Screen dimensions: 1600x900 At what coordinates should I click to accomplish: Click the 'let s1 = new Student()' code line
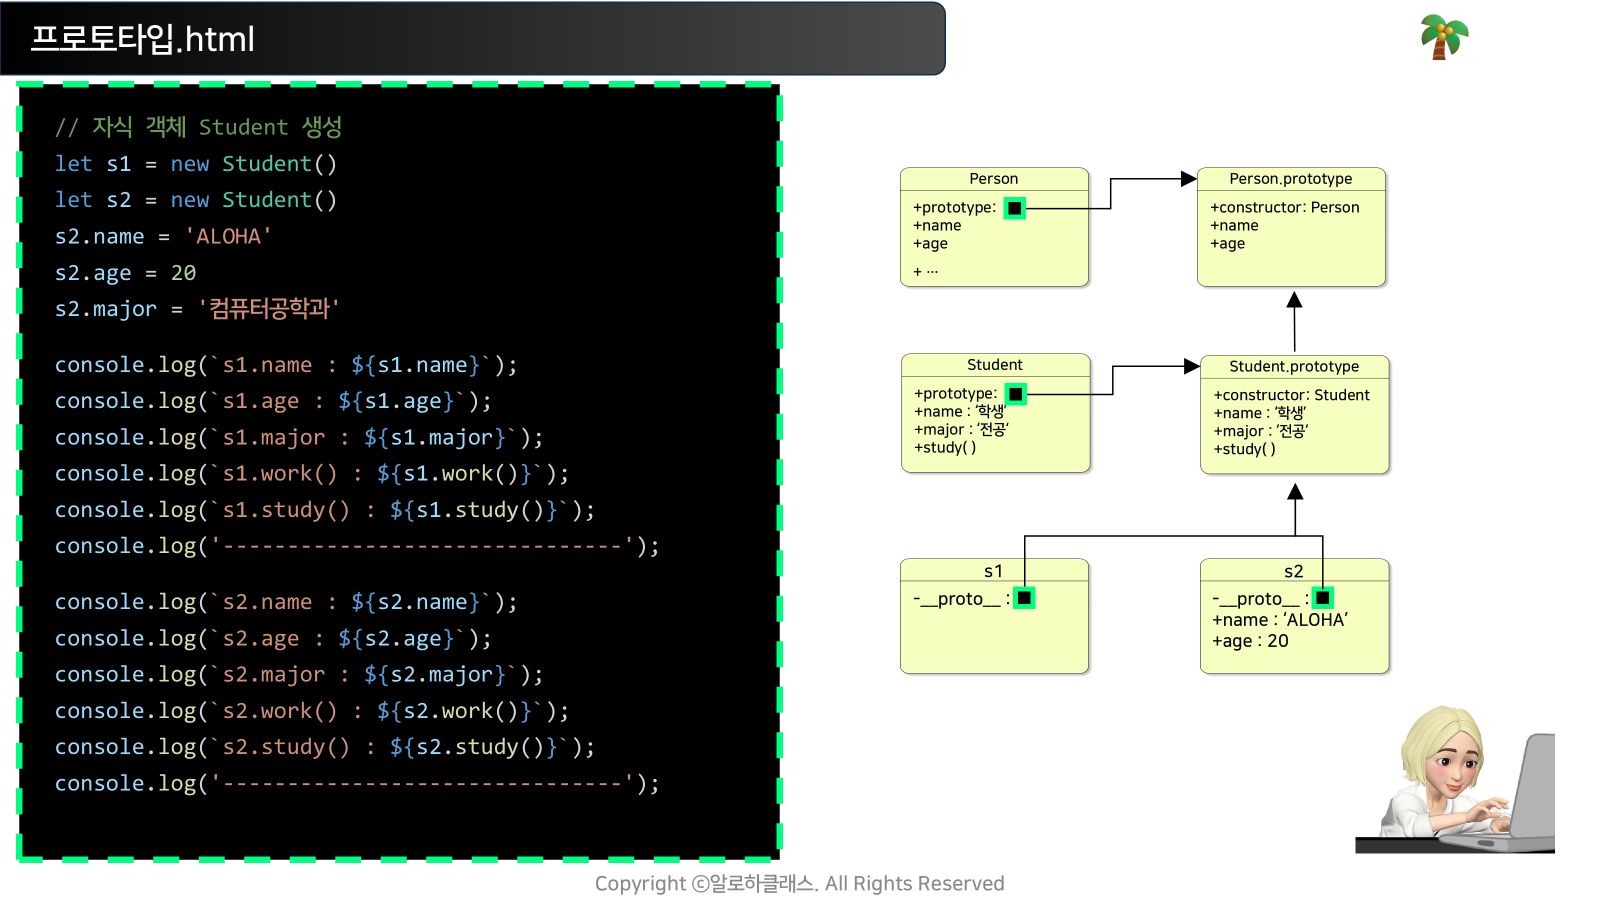[x=196, y=164]
